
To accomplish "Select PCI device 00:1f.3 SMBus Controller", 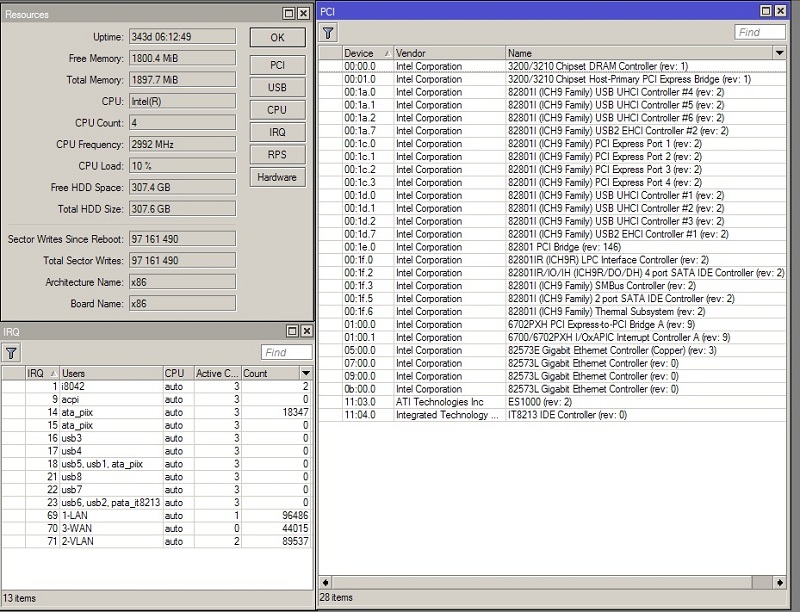I will [552, 286].
